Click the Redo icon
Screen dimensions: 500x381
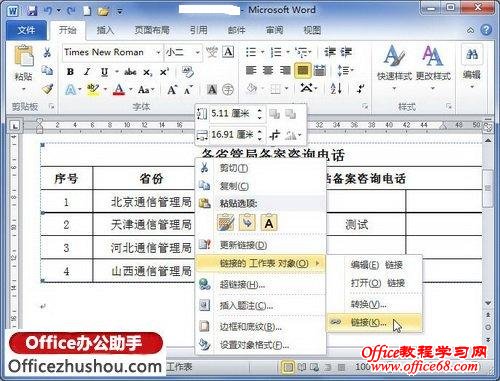(71, 11)
